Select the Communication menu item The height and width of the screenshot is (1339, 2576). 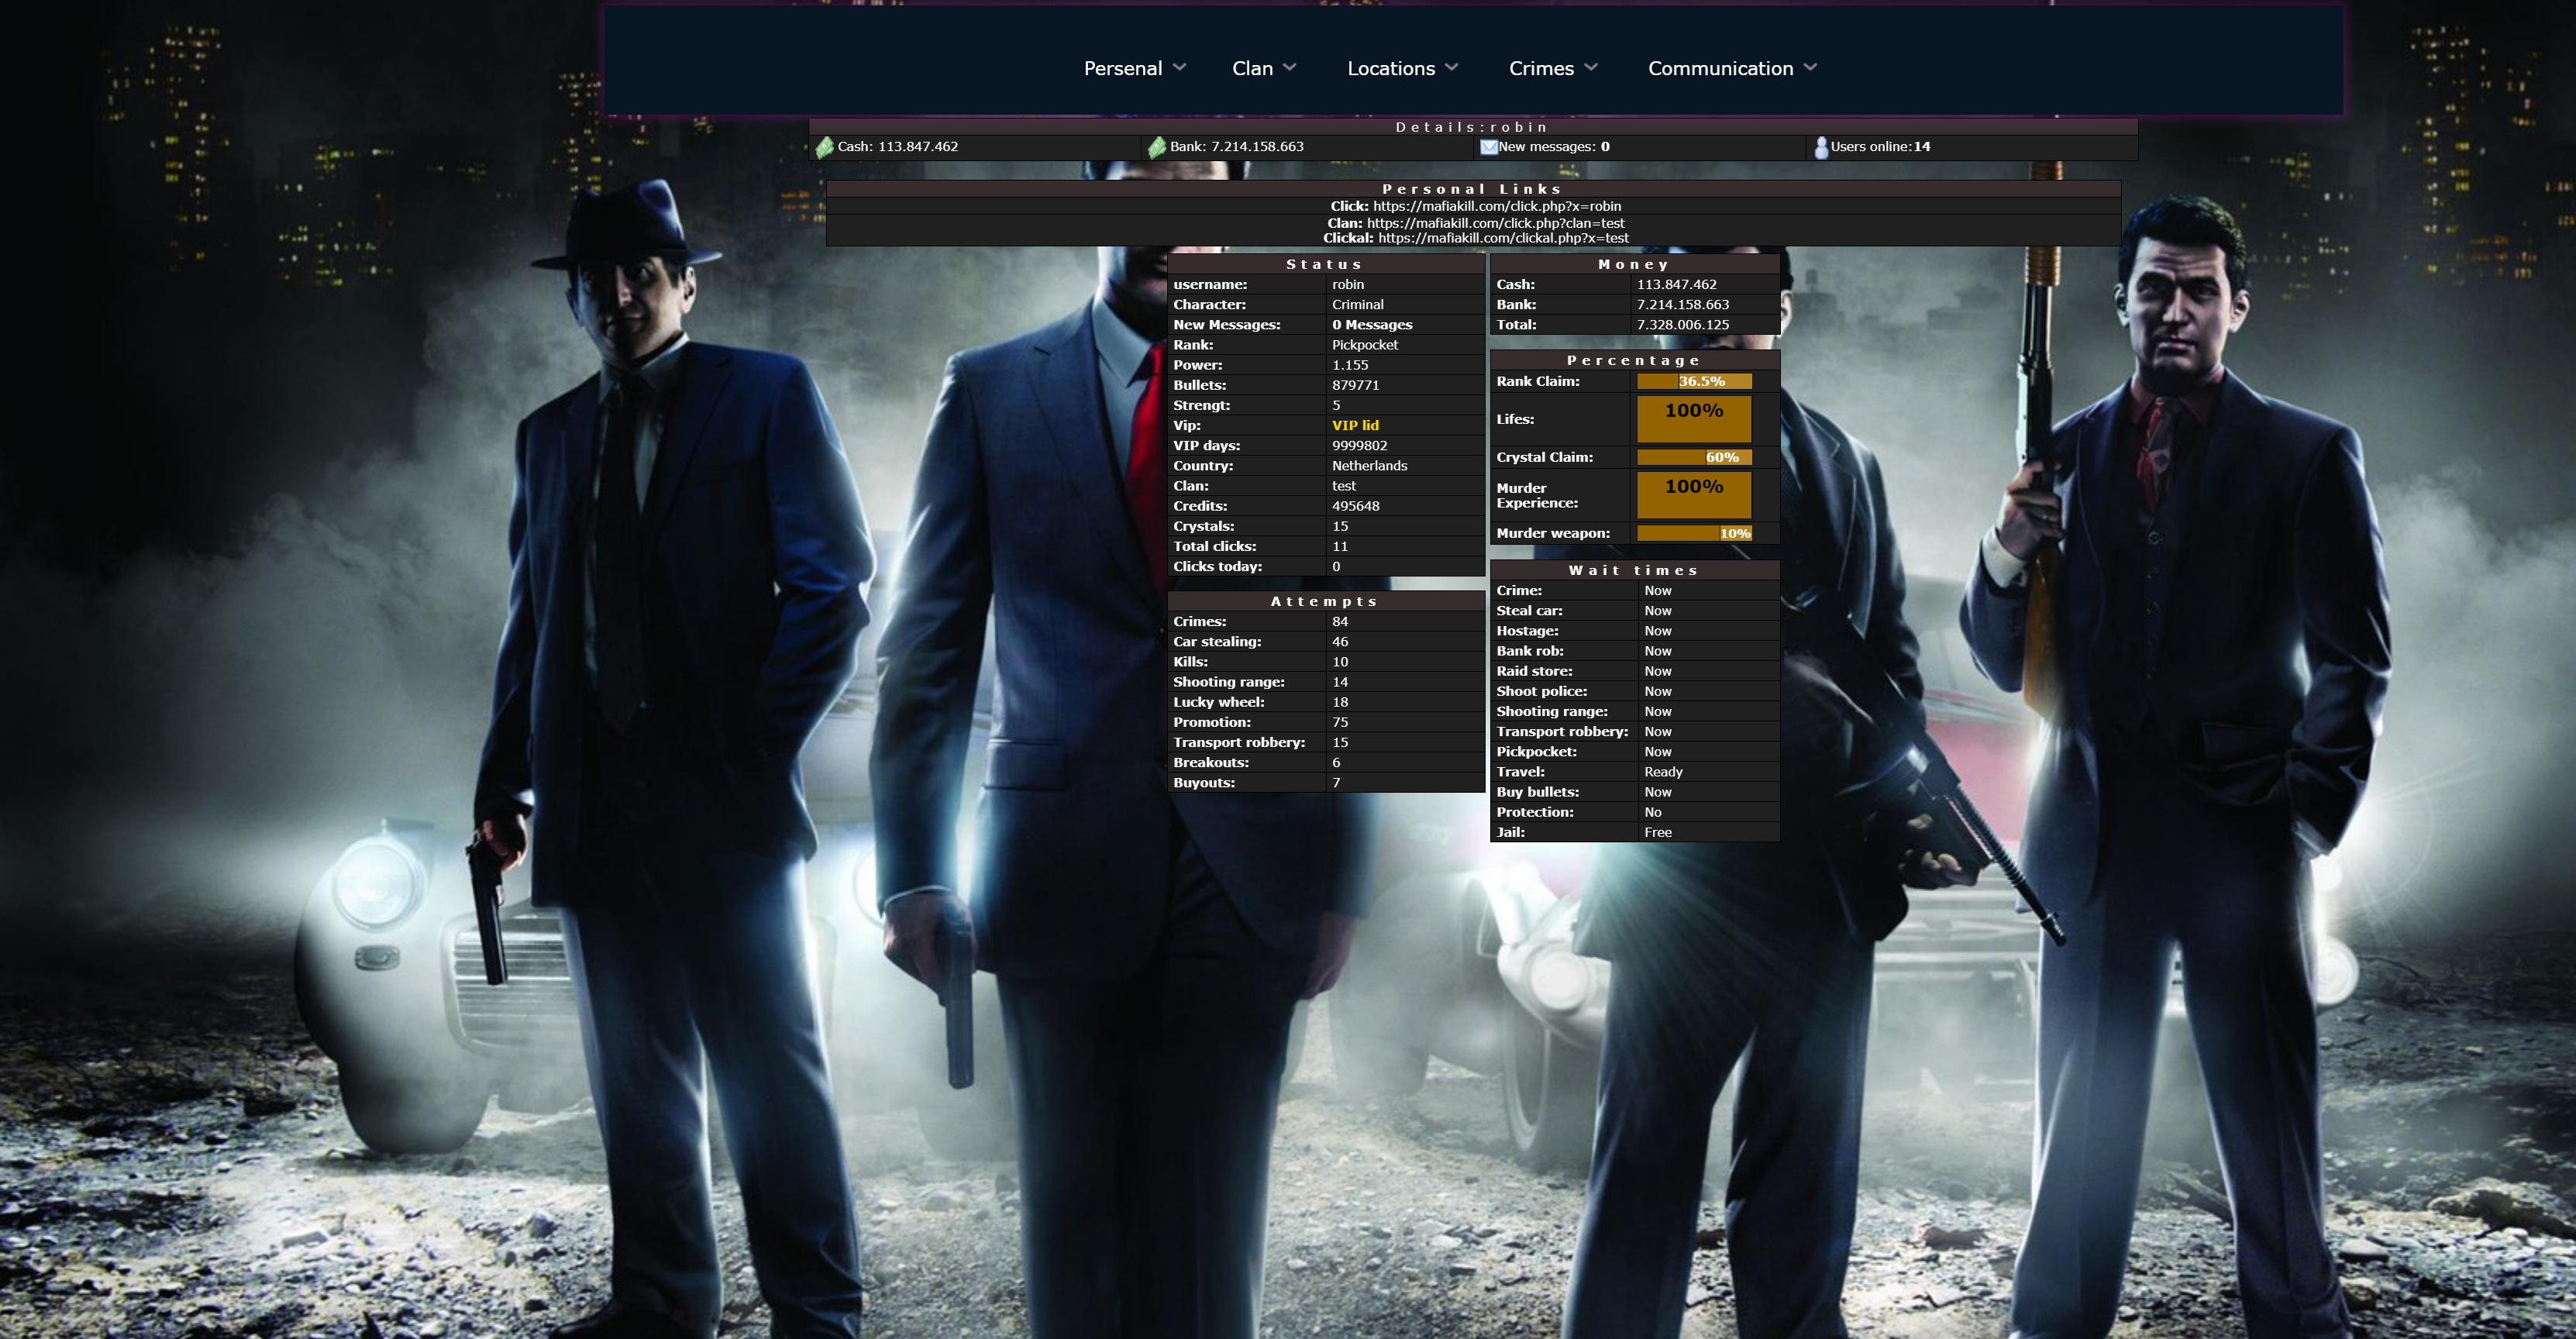(x=1720, y=68)
